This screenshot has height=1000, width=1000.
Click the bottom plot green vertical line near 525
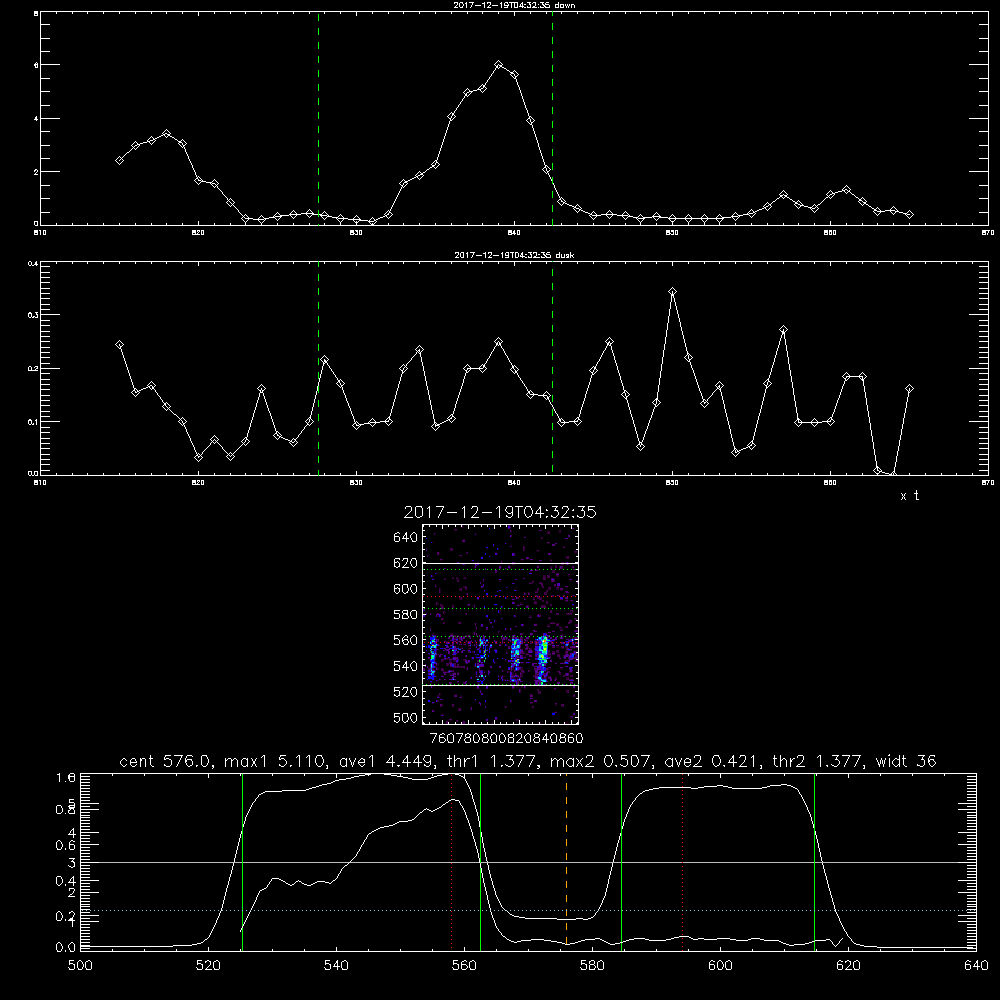coord(242,861)
